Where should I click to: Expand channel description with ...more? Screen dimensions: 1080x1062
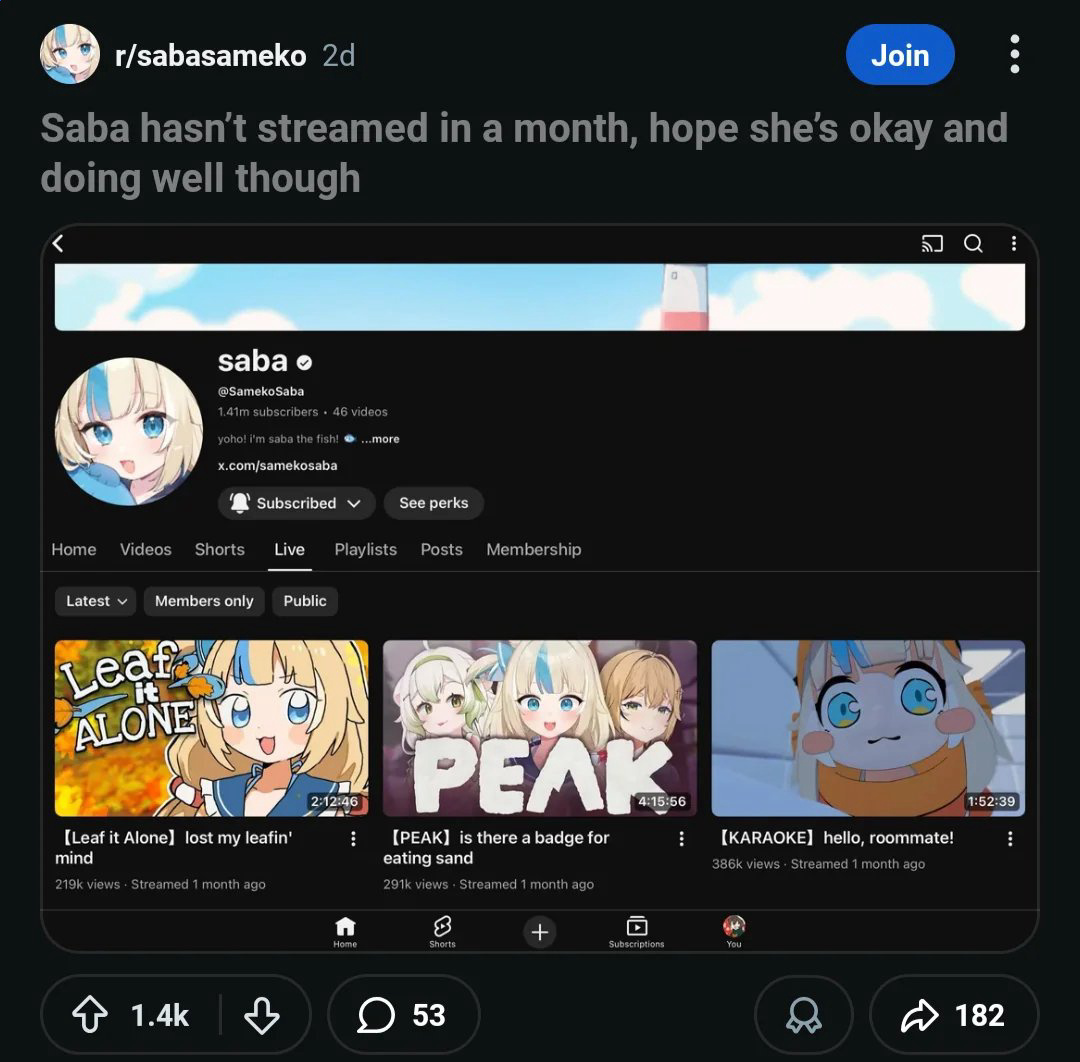tap(380, 439)
